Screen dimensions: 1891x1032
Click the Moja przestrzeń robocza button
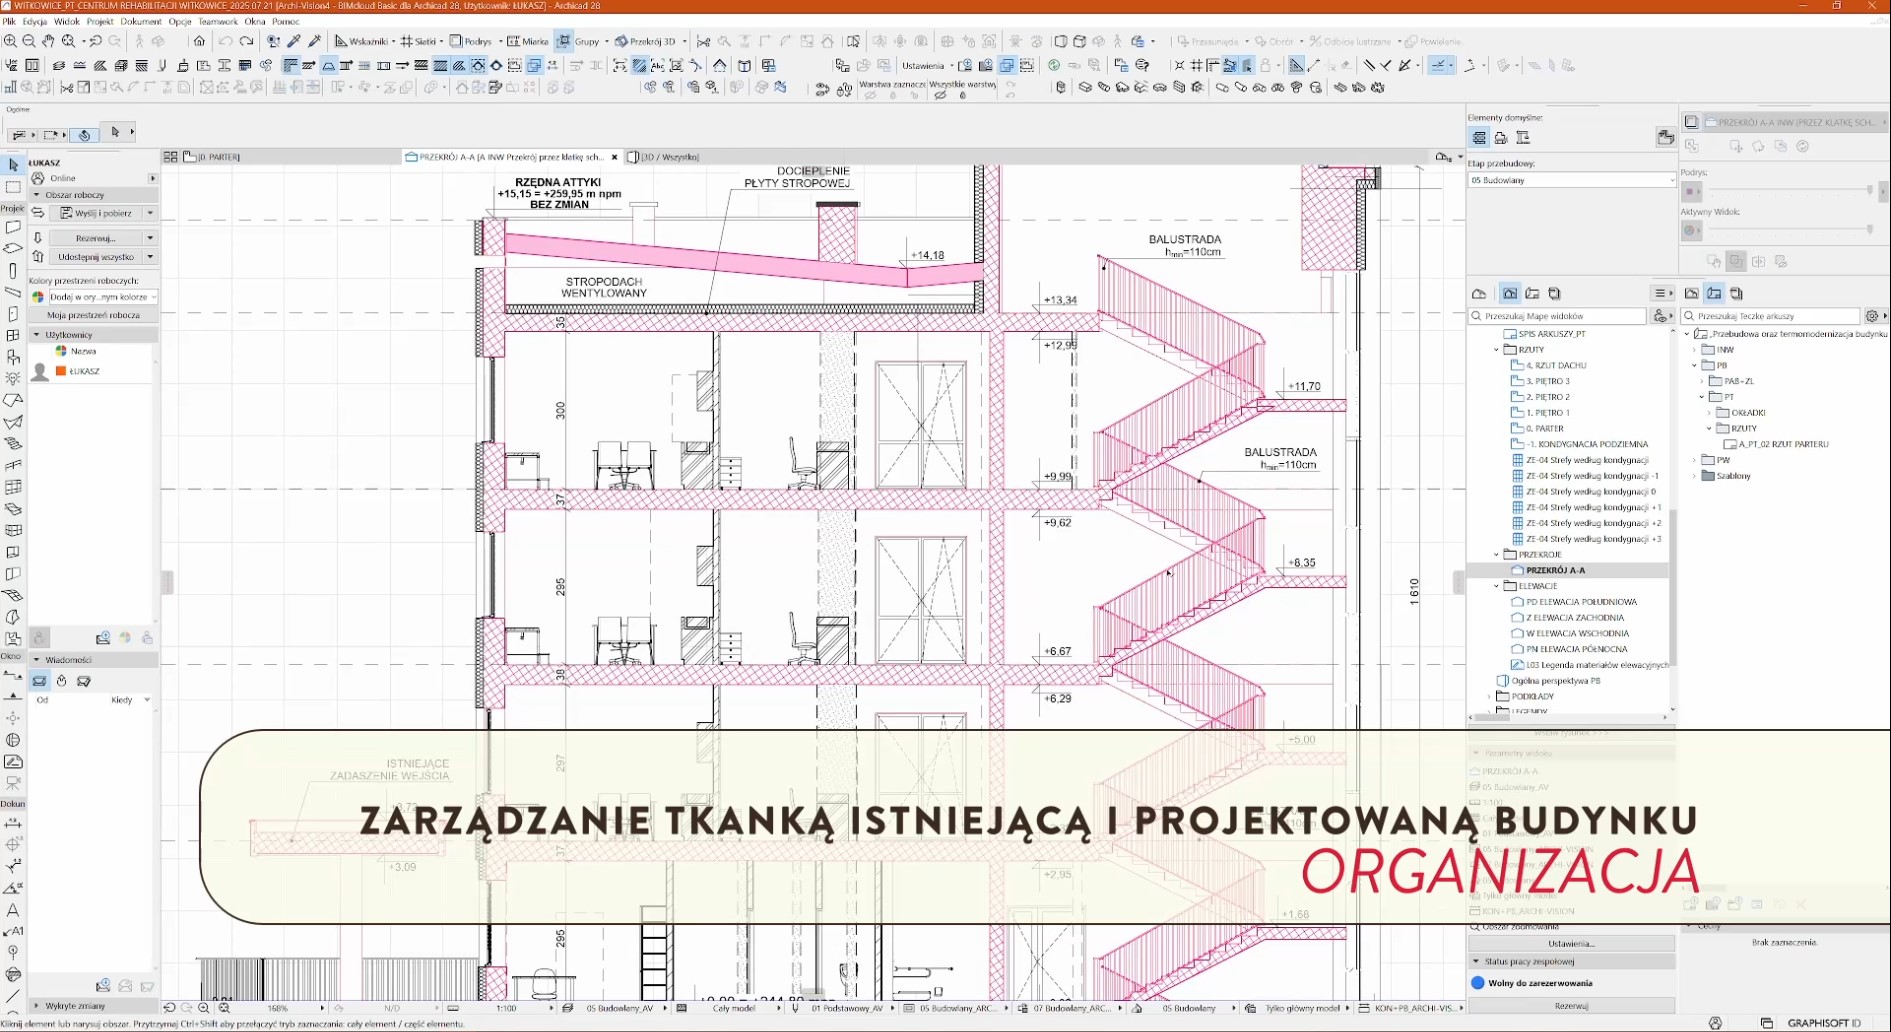click(93, 315)
